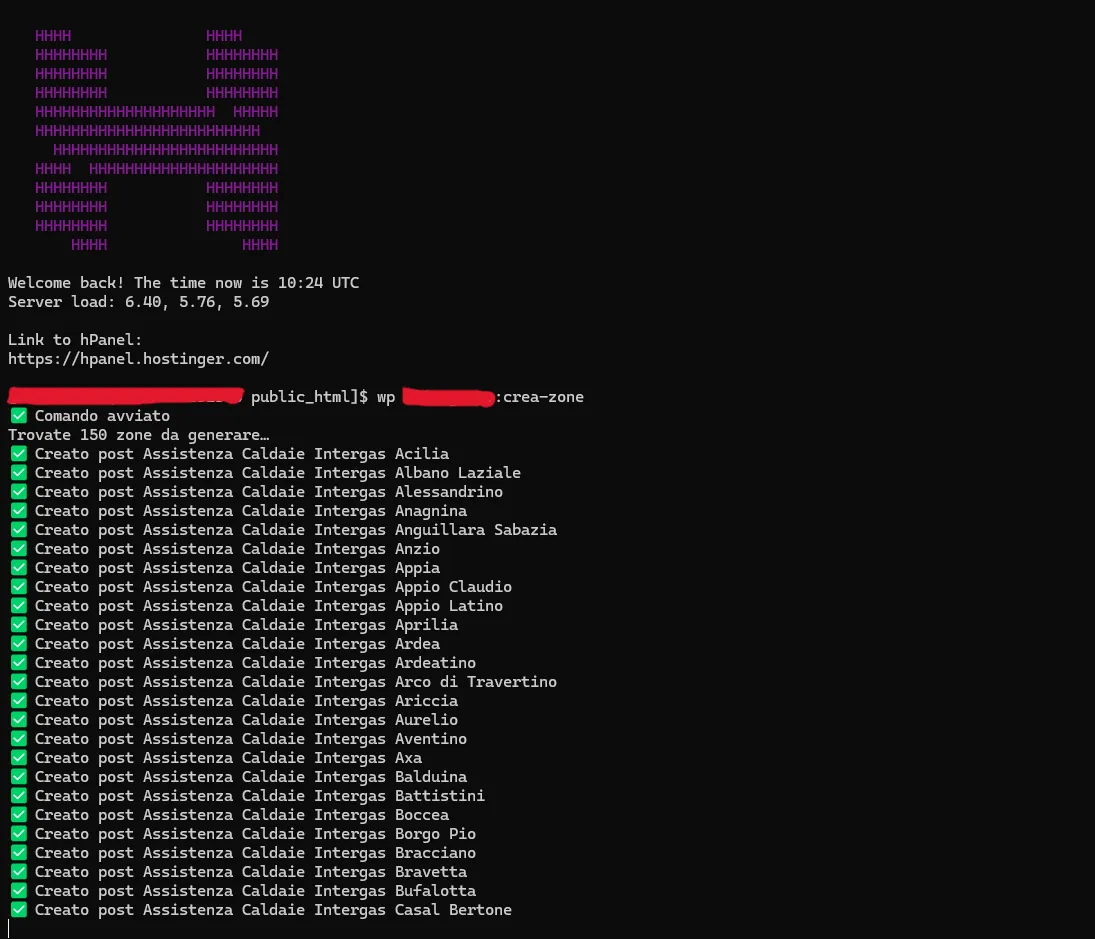Click the check icon on the Aurelio row
Screen dimensions: 1095x939
[19, 720]
